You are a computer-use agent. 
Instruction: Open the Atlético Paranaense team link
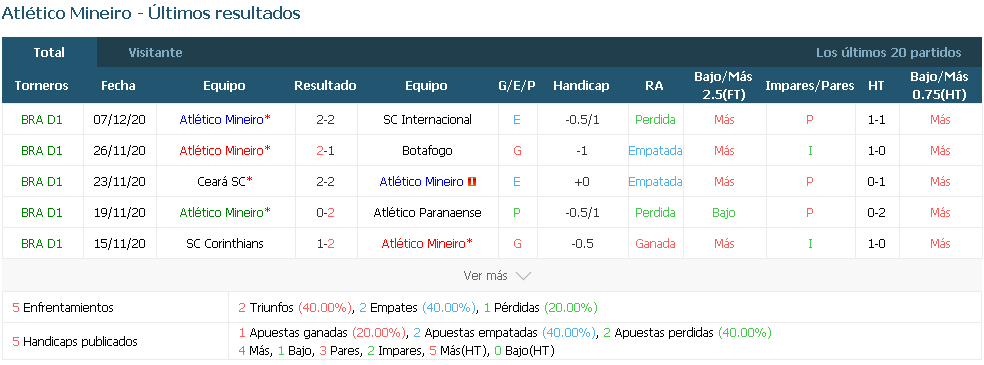coord(427,213)
